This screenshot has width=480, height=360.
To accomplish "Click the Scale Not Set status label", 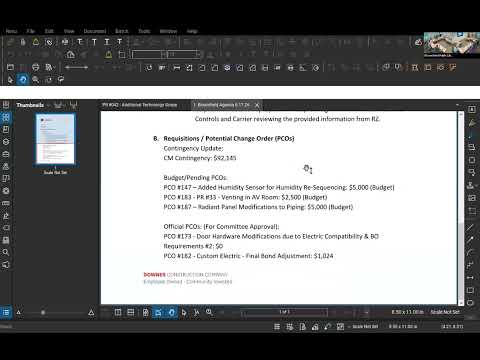I will [x=445, y=312].
